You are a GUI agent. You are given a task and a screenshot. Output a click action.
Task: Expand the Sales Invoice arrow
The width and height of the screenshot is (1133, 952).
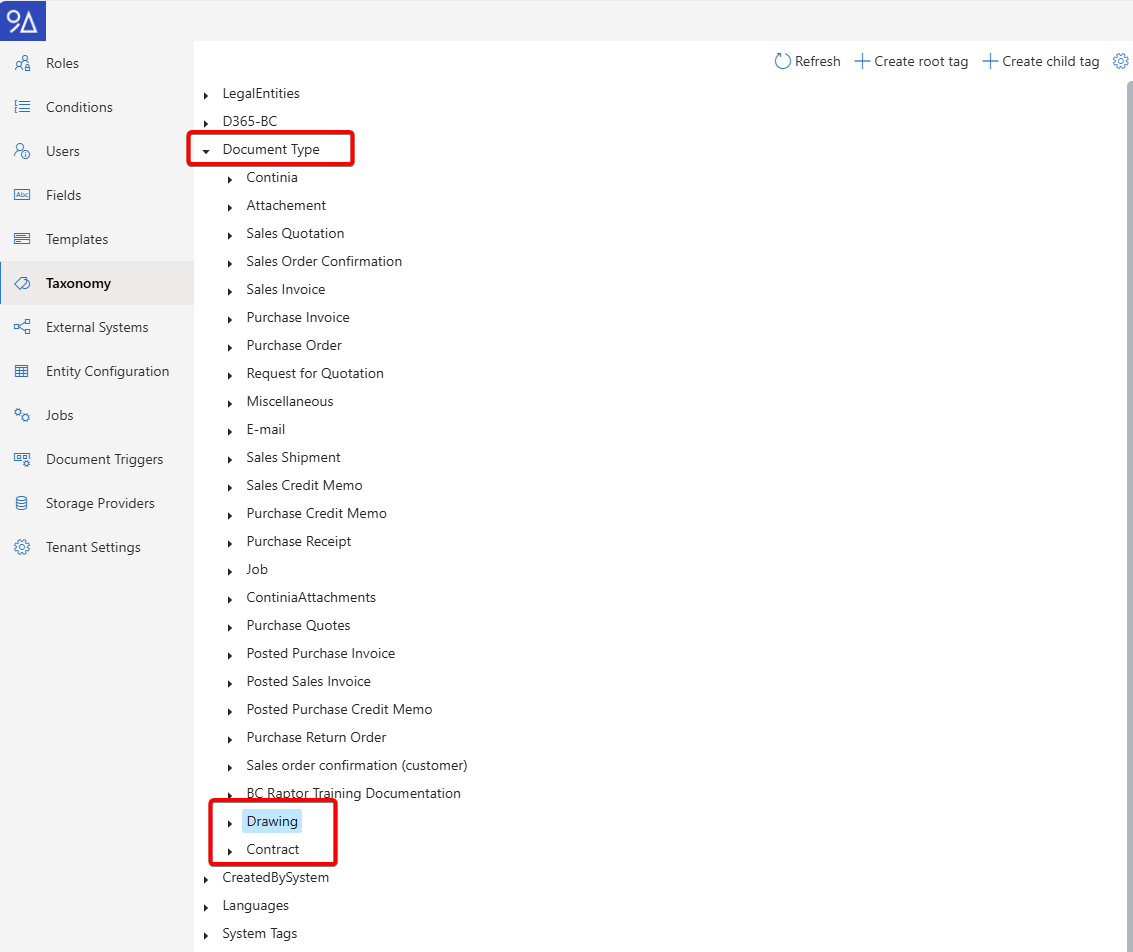(230, 291)
